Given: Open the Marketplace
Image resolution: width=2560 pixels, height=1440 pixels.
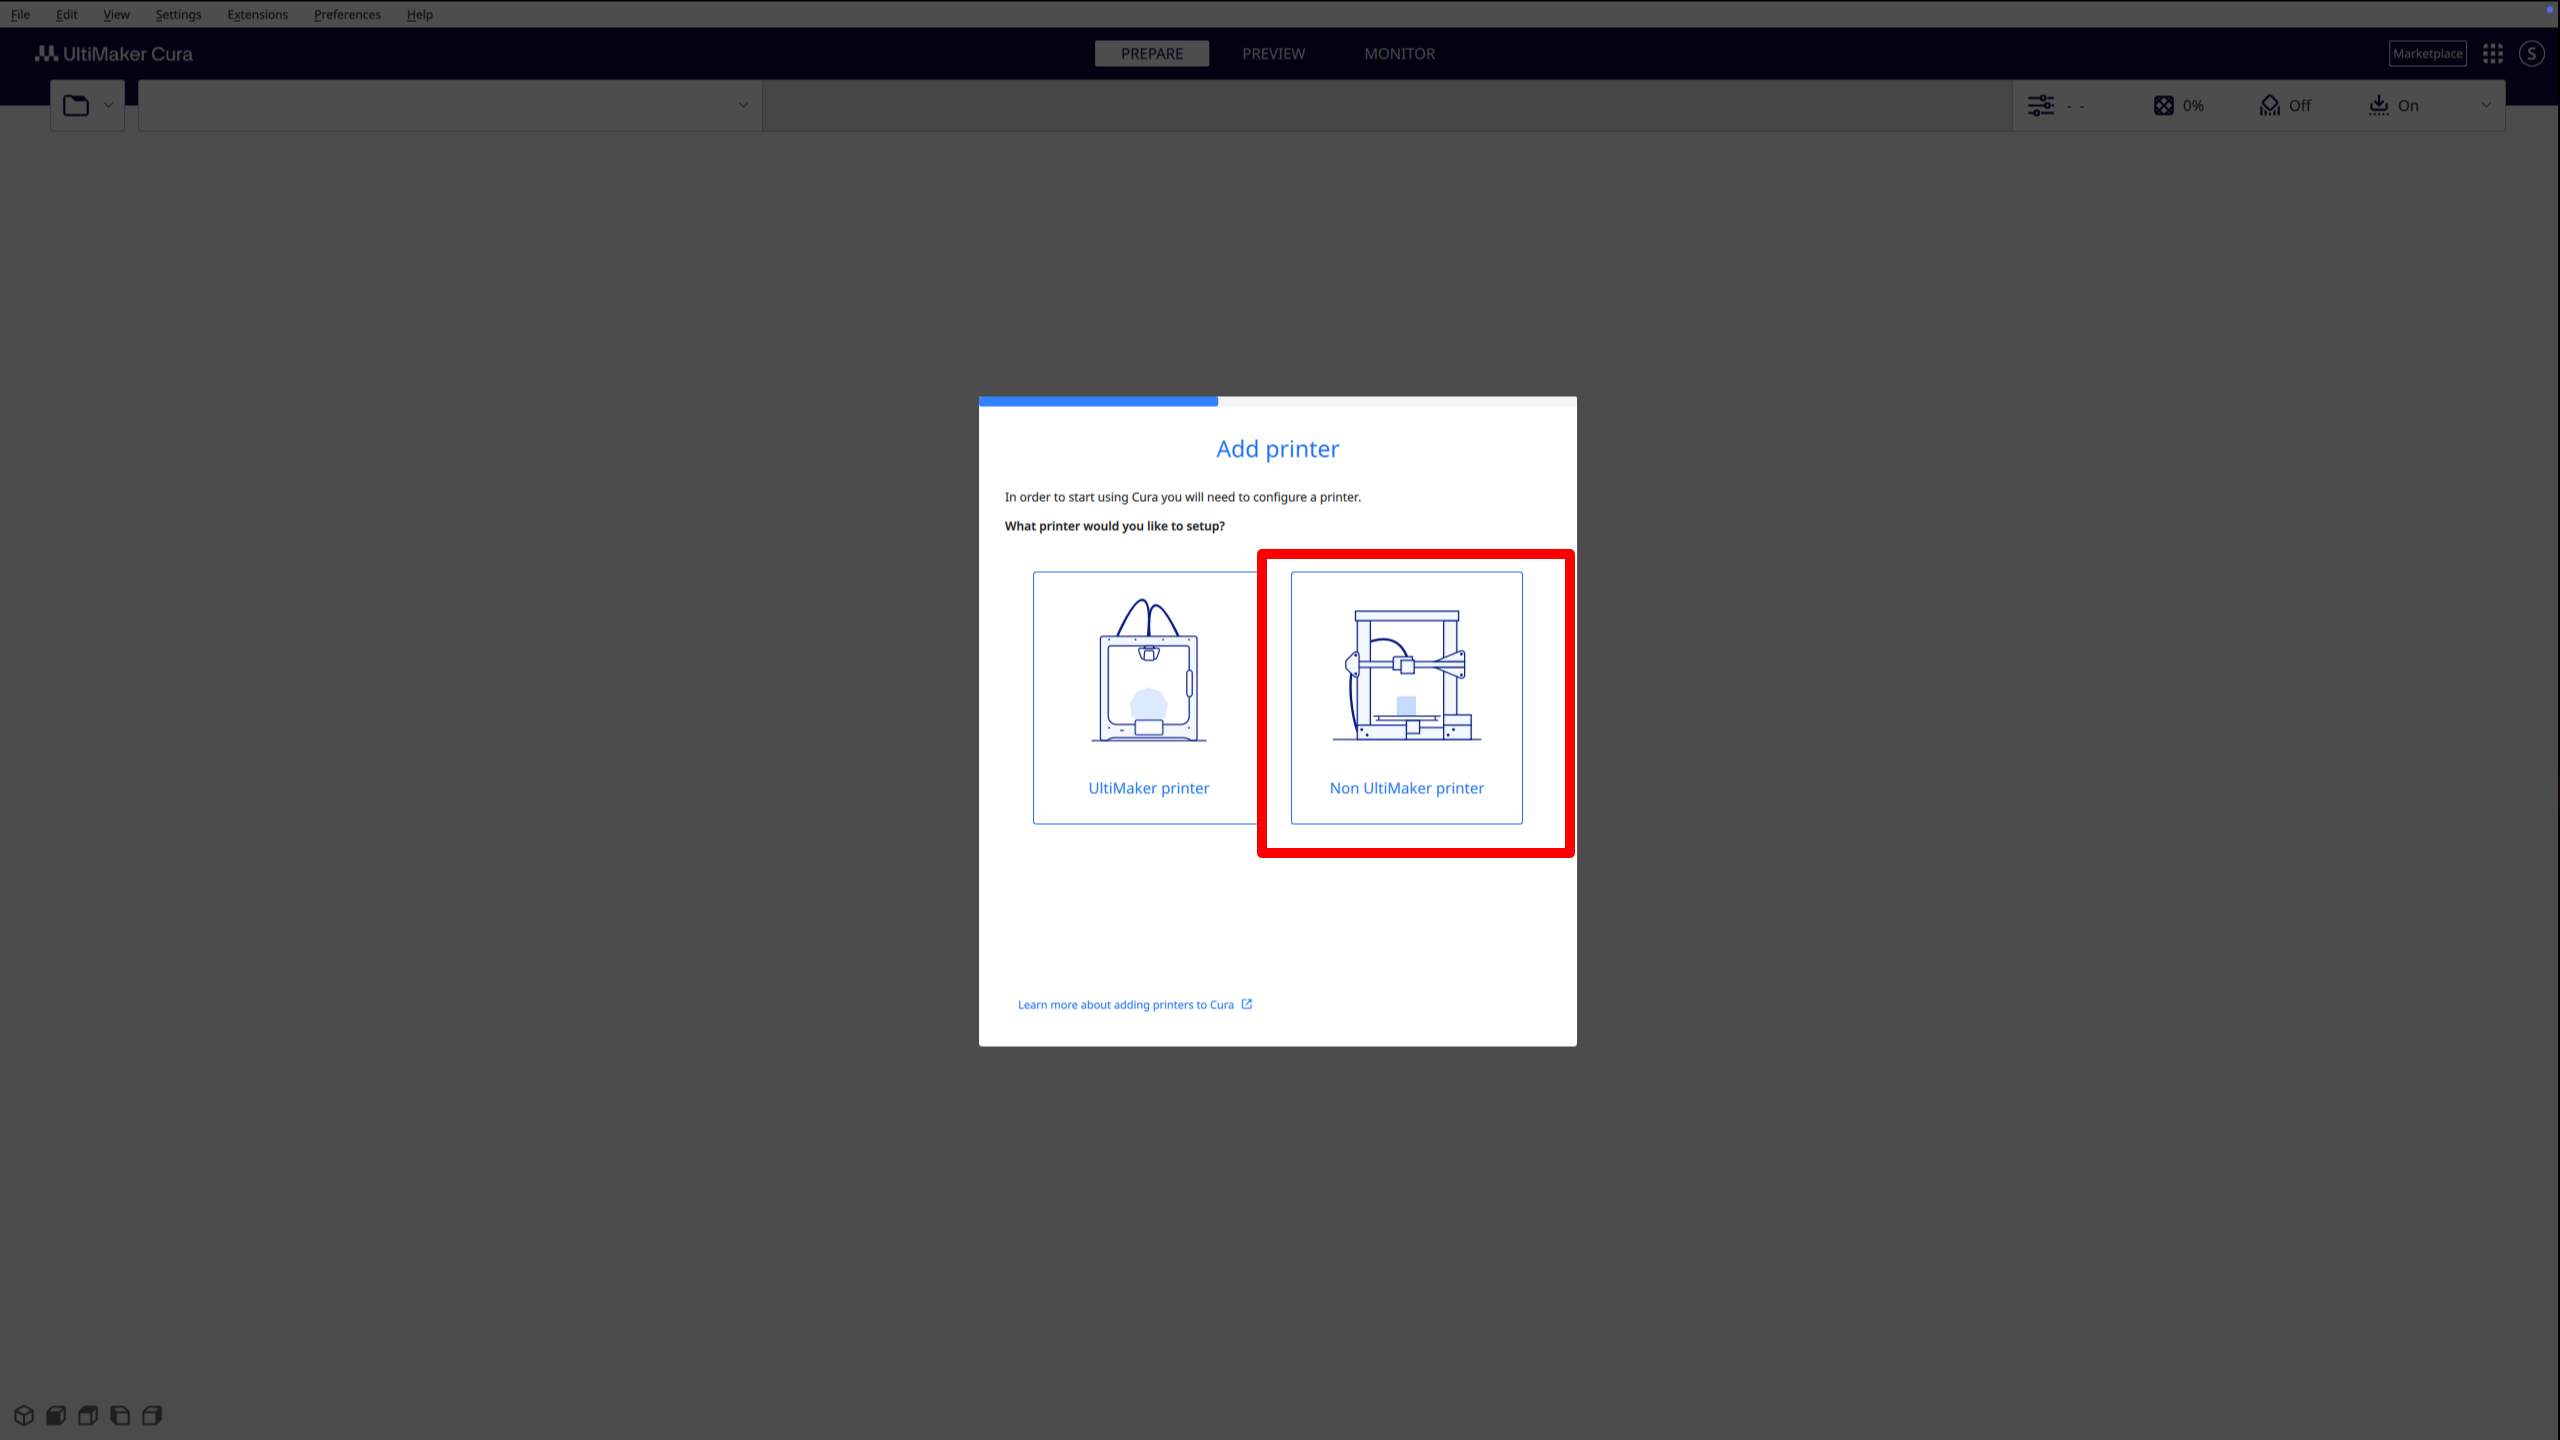Looking at the screenshot, I should click(2427, 53).
